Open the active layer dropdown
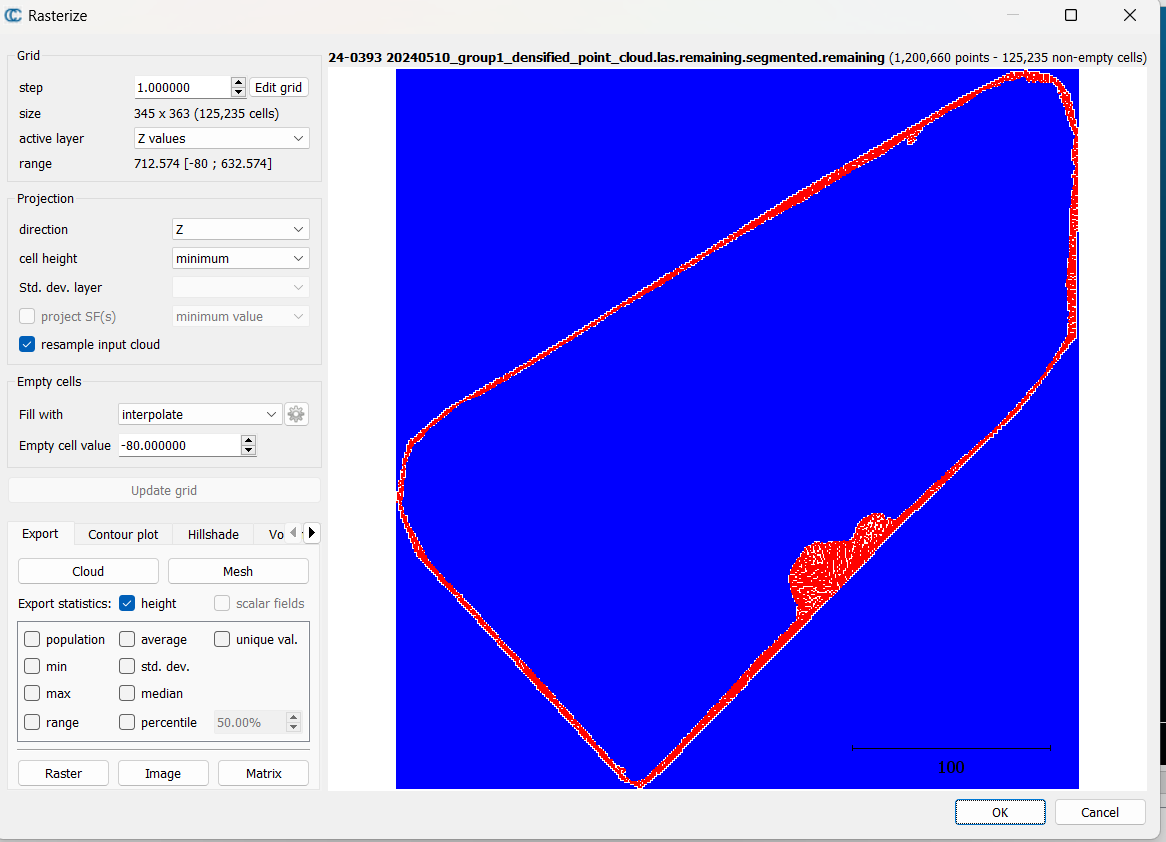 click(x=221, y=138)
